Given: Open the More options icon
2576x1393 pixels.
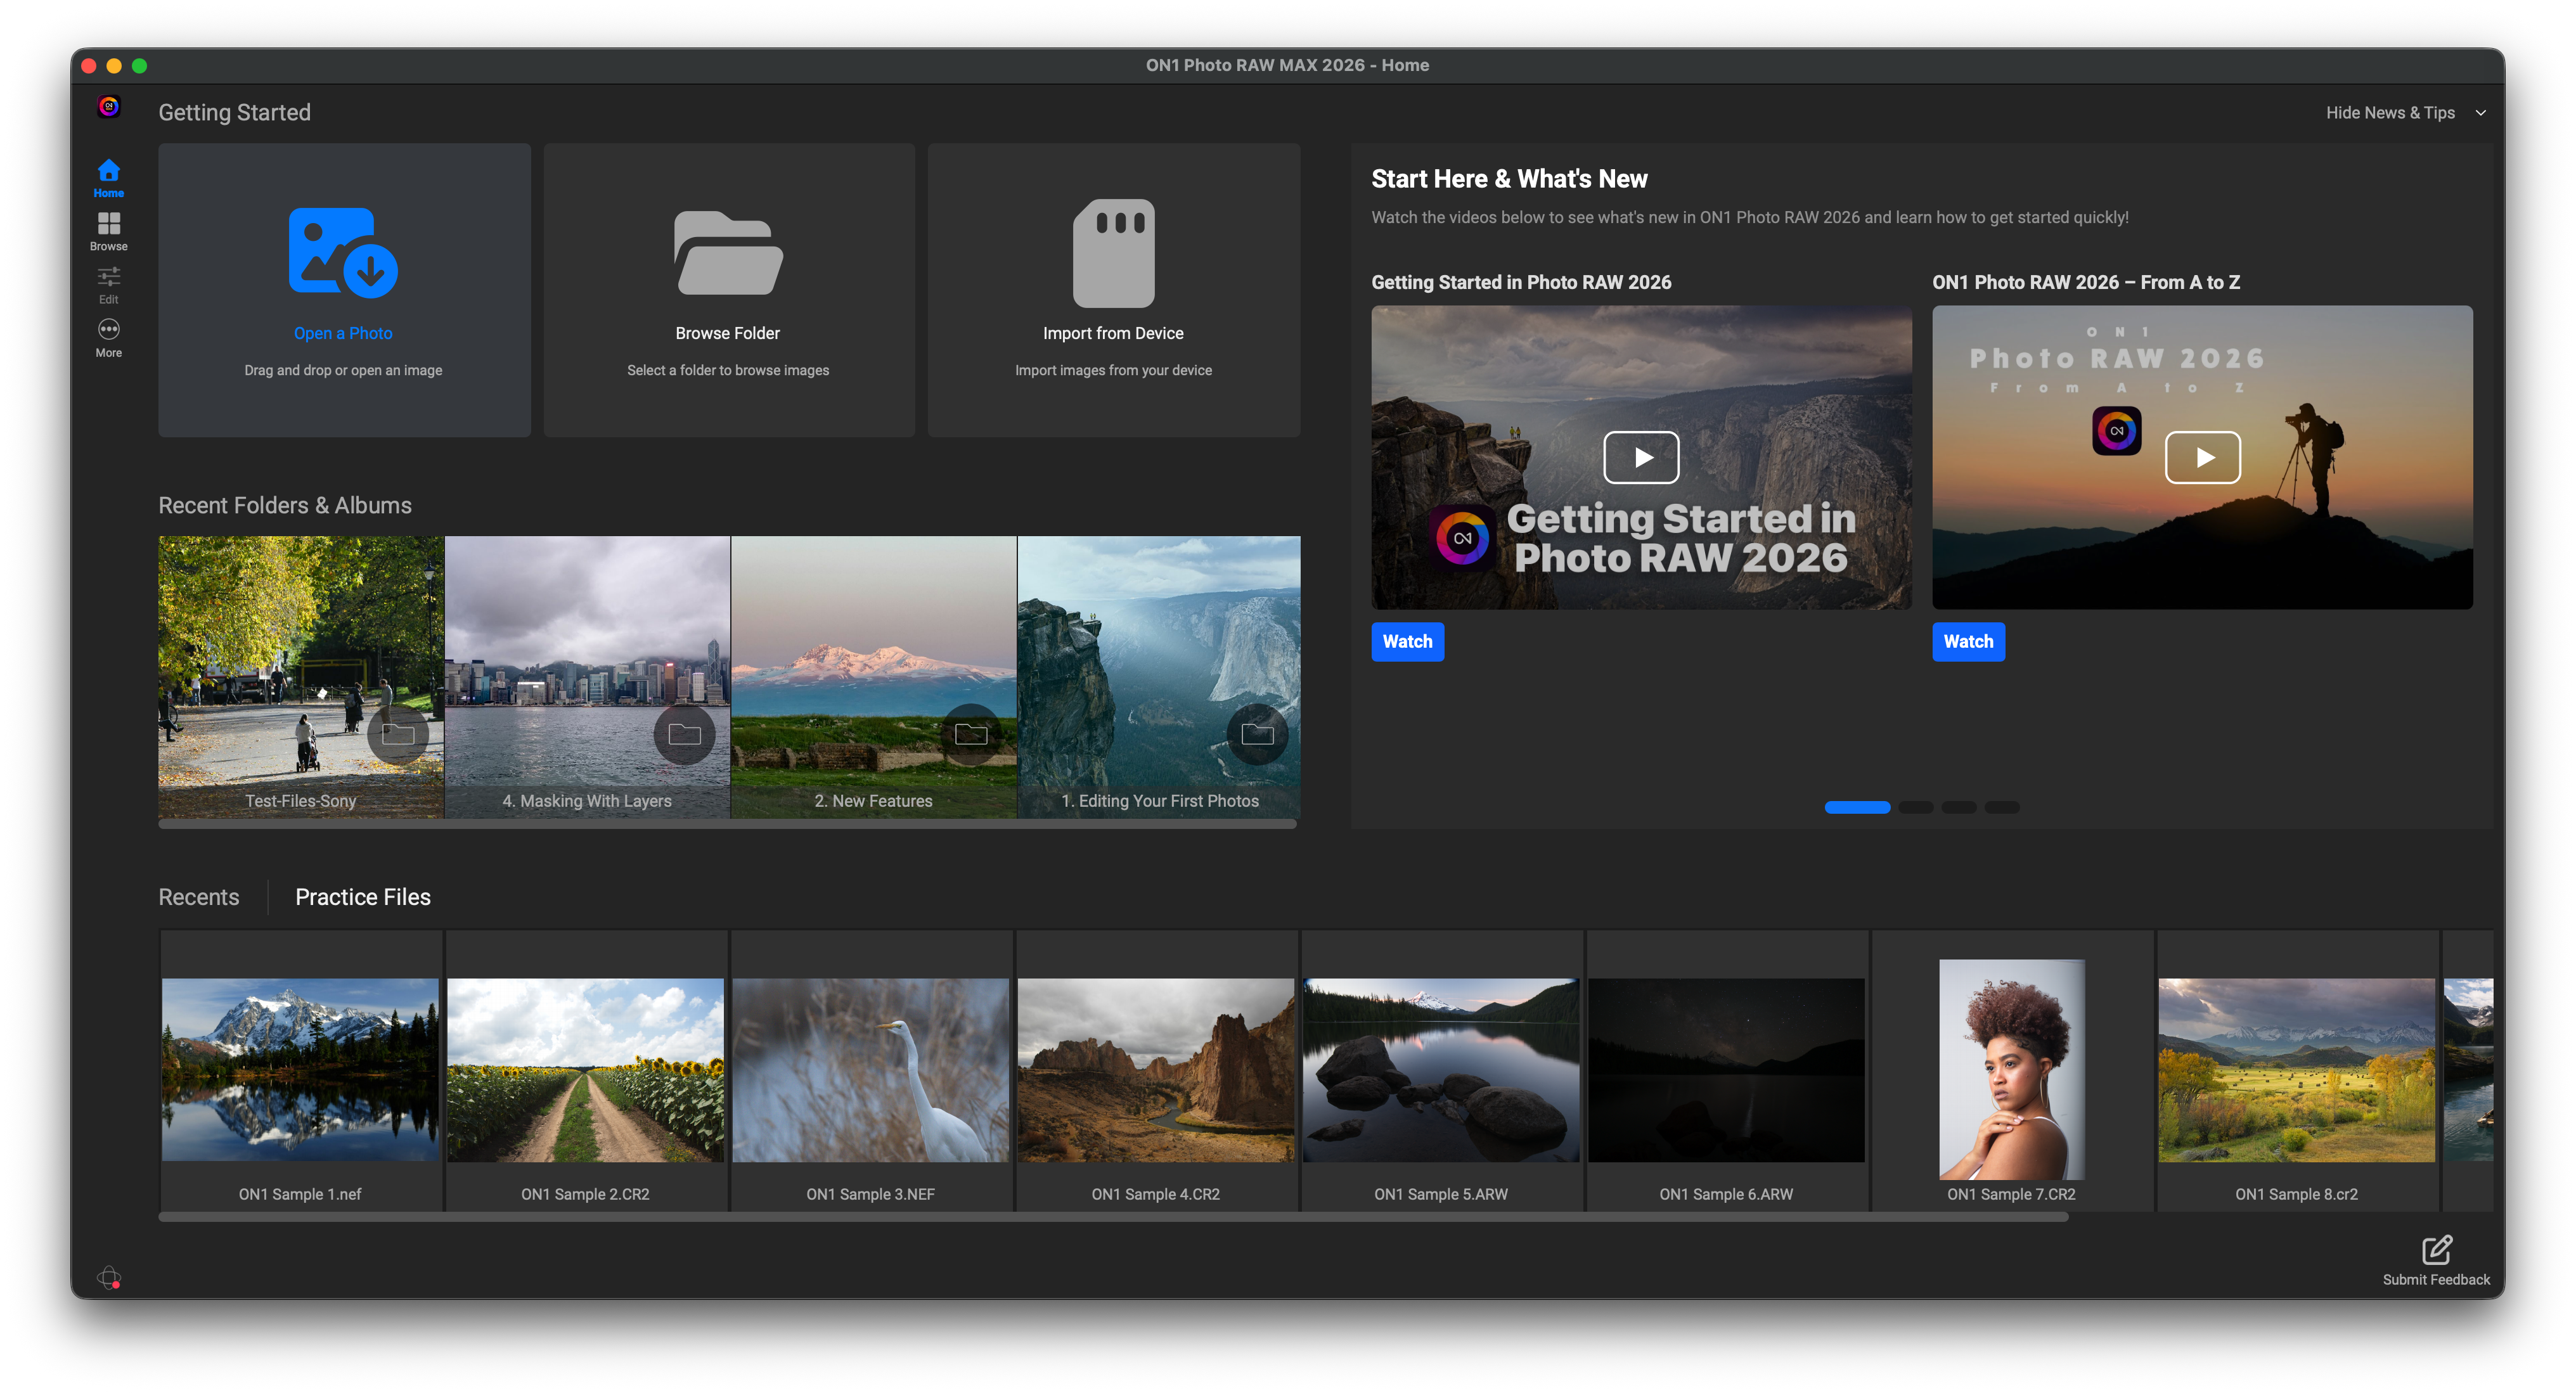Looking at the screenshot, I should pos(109,329).
